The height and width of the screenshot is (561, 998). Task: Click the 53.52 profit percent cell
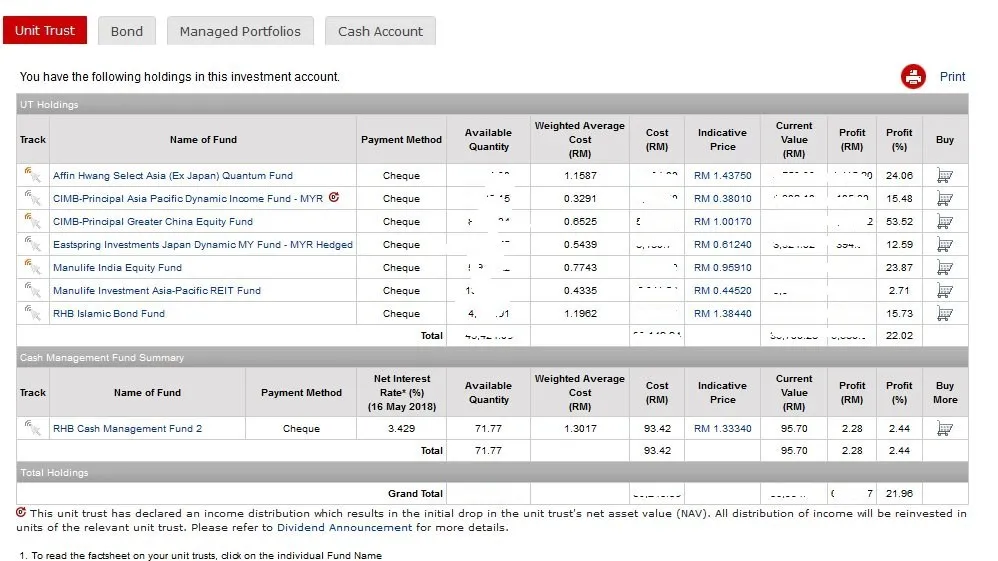point(899,221)
